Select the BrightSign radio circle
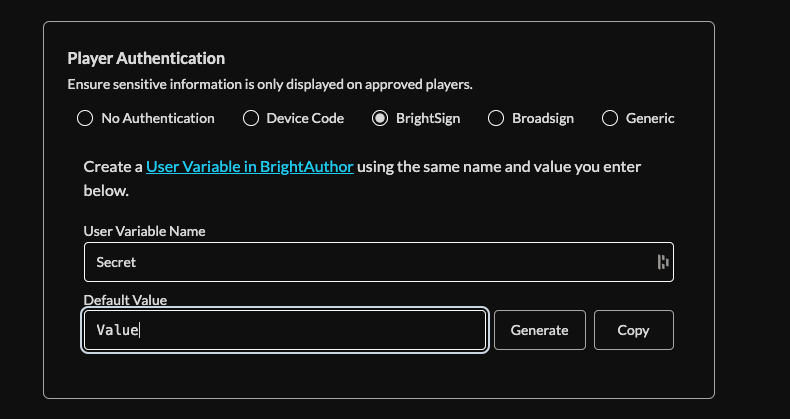 (380, 118)
